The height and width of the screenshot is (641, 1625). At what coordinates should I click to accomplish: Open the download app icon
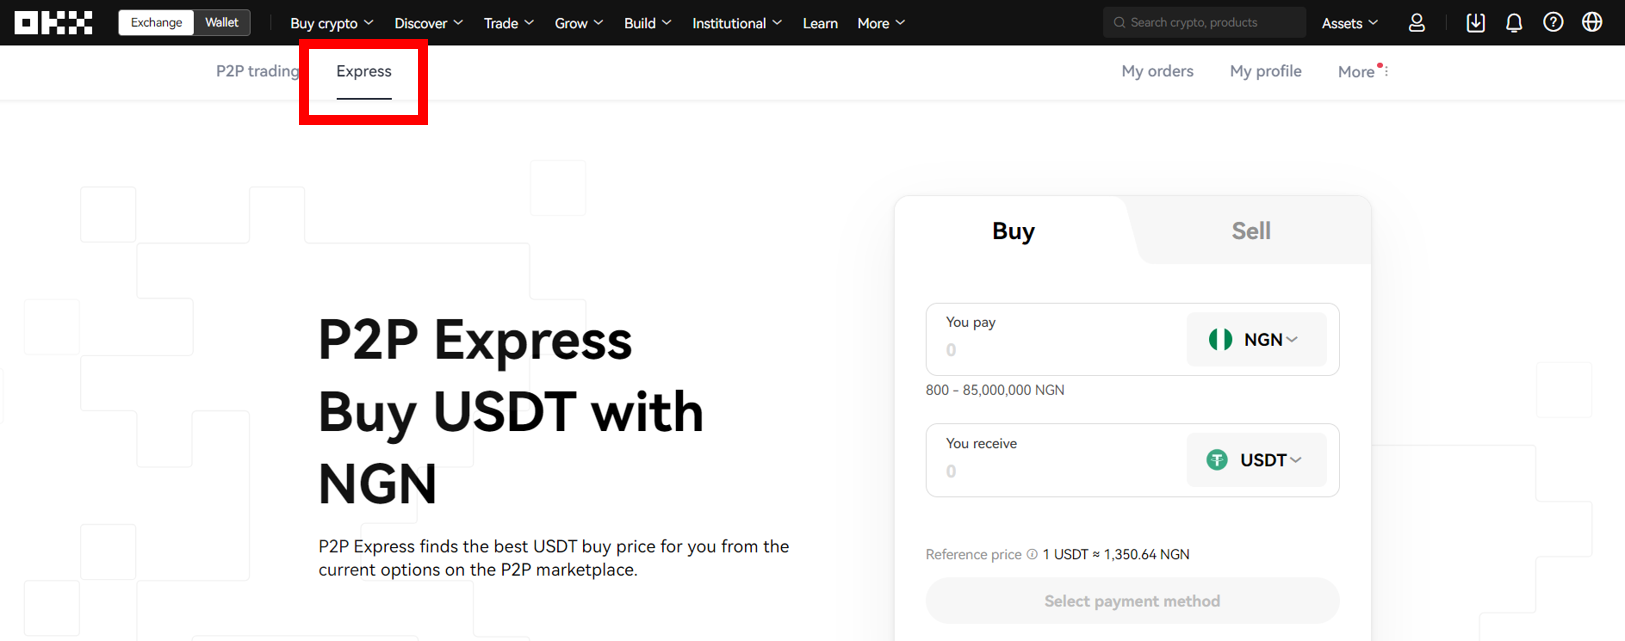click(x=1475, y=22)
